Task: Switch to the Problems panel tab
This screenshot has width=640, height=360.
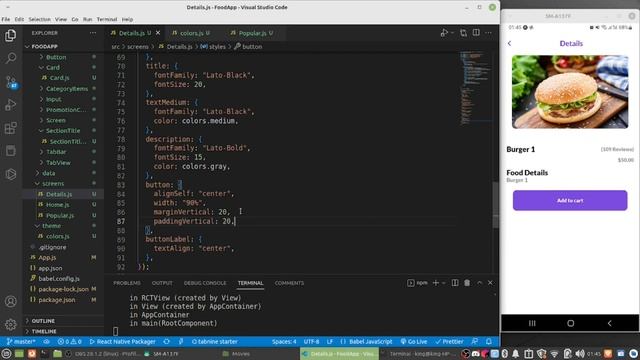Action: coord(127,283)
